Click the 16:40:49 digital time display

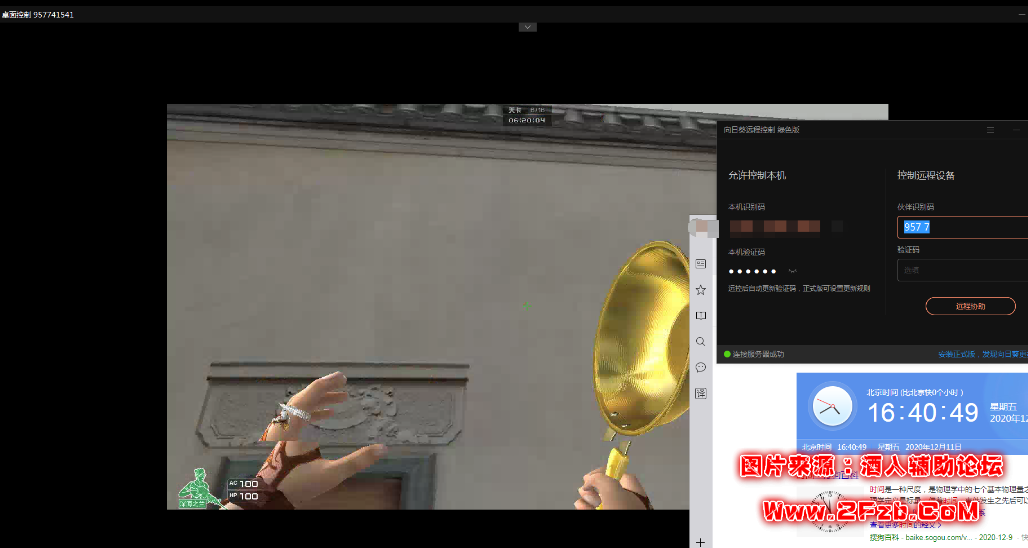click(x=922, y=413)
